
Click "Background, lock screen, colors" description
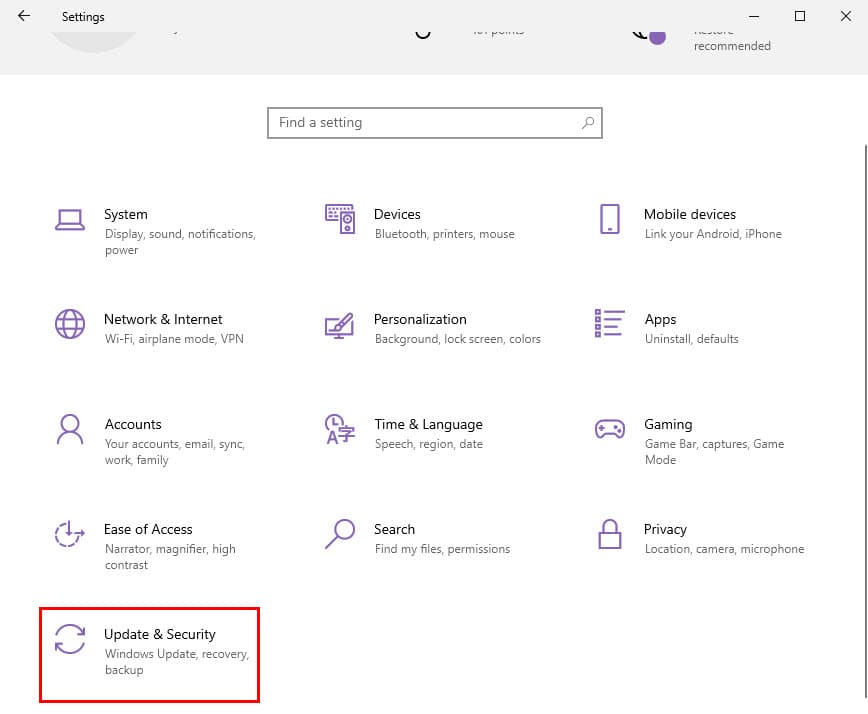coord(457,339)
